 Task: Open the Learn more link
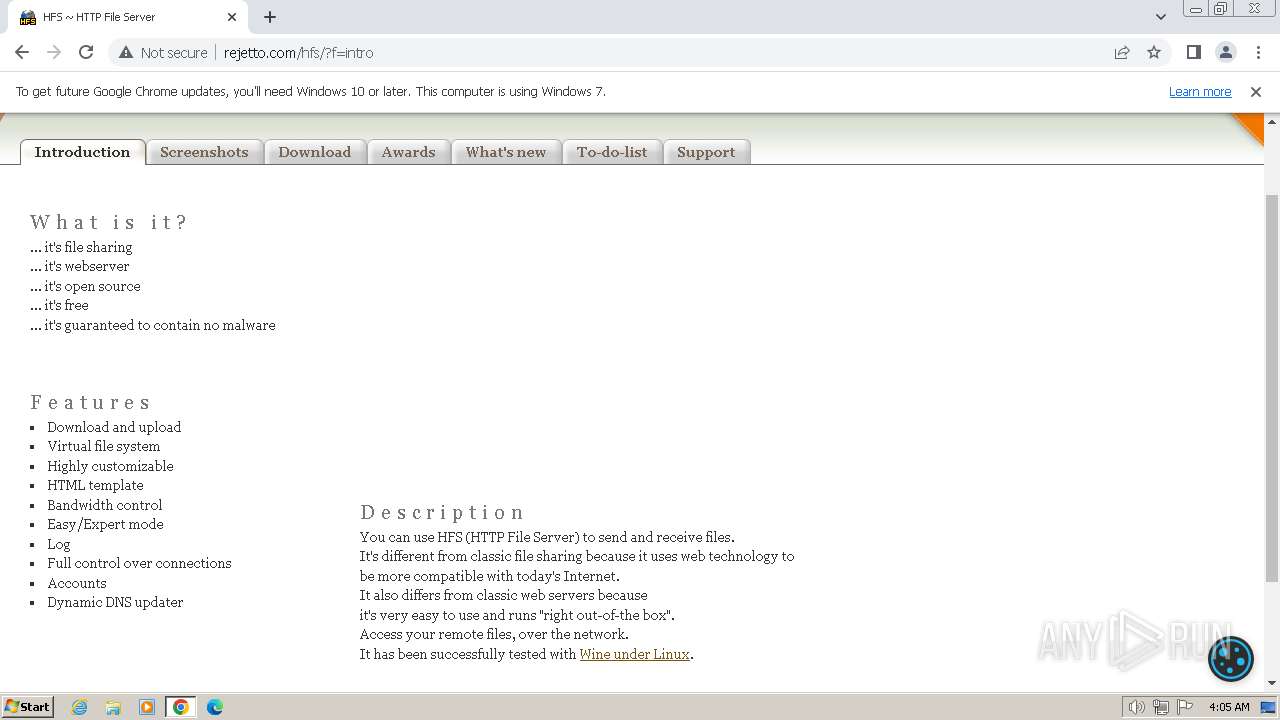pyautogui.click(x=1200, y=91)
